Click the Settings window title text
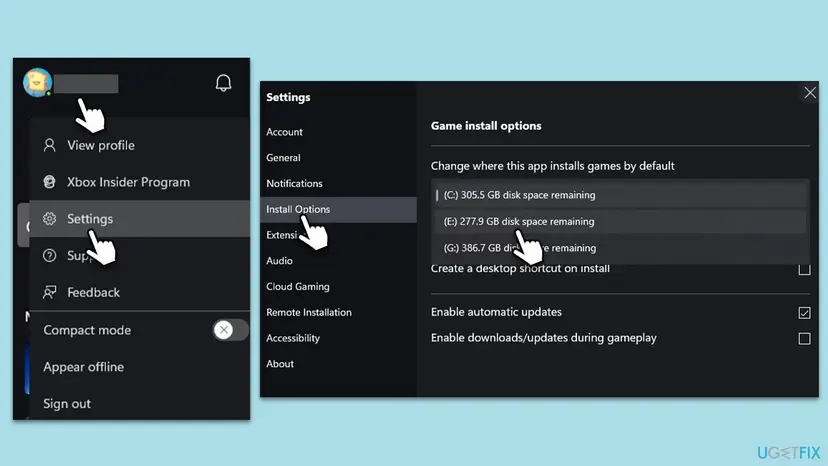Viewport: 828px width, 466px height. click(x=288, y=98)
